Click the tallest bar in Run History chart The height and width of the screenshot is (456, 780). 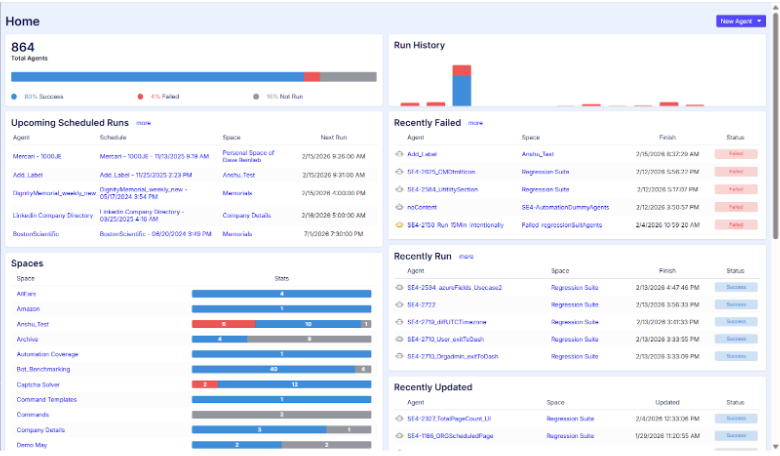tap(461, 86)
